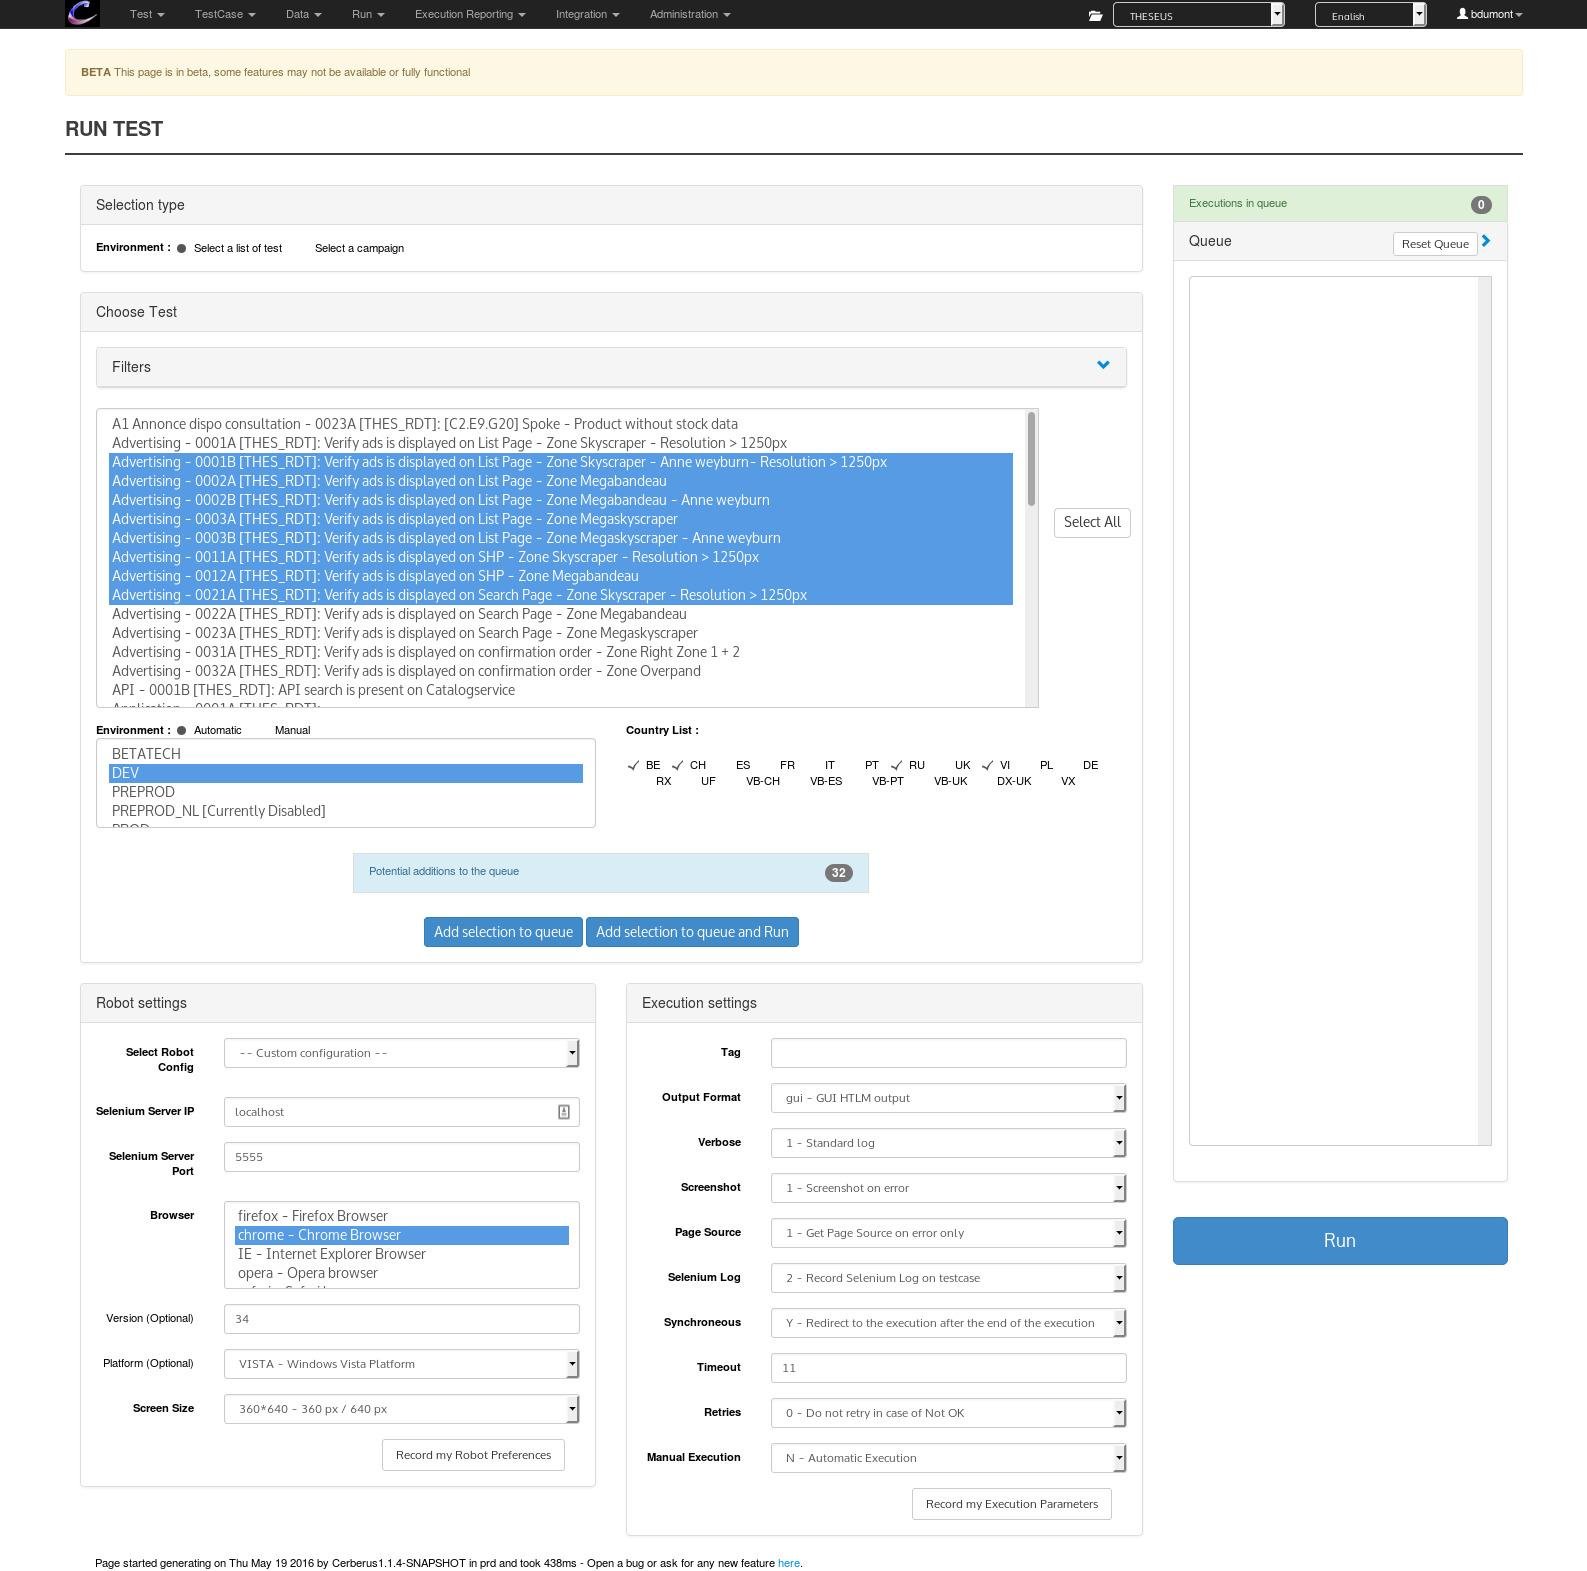Select the 'Select a campaign' radio option
Viewport: 1587px width, 1571px height.
[303, 248]
